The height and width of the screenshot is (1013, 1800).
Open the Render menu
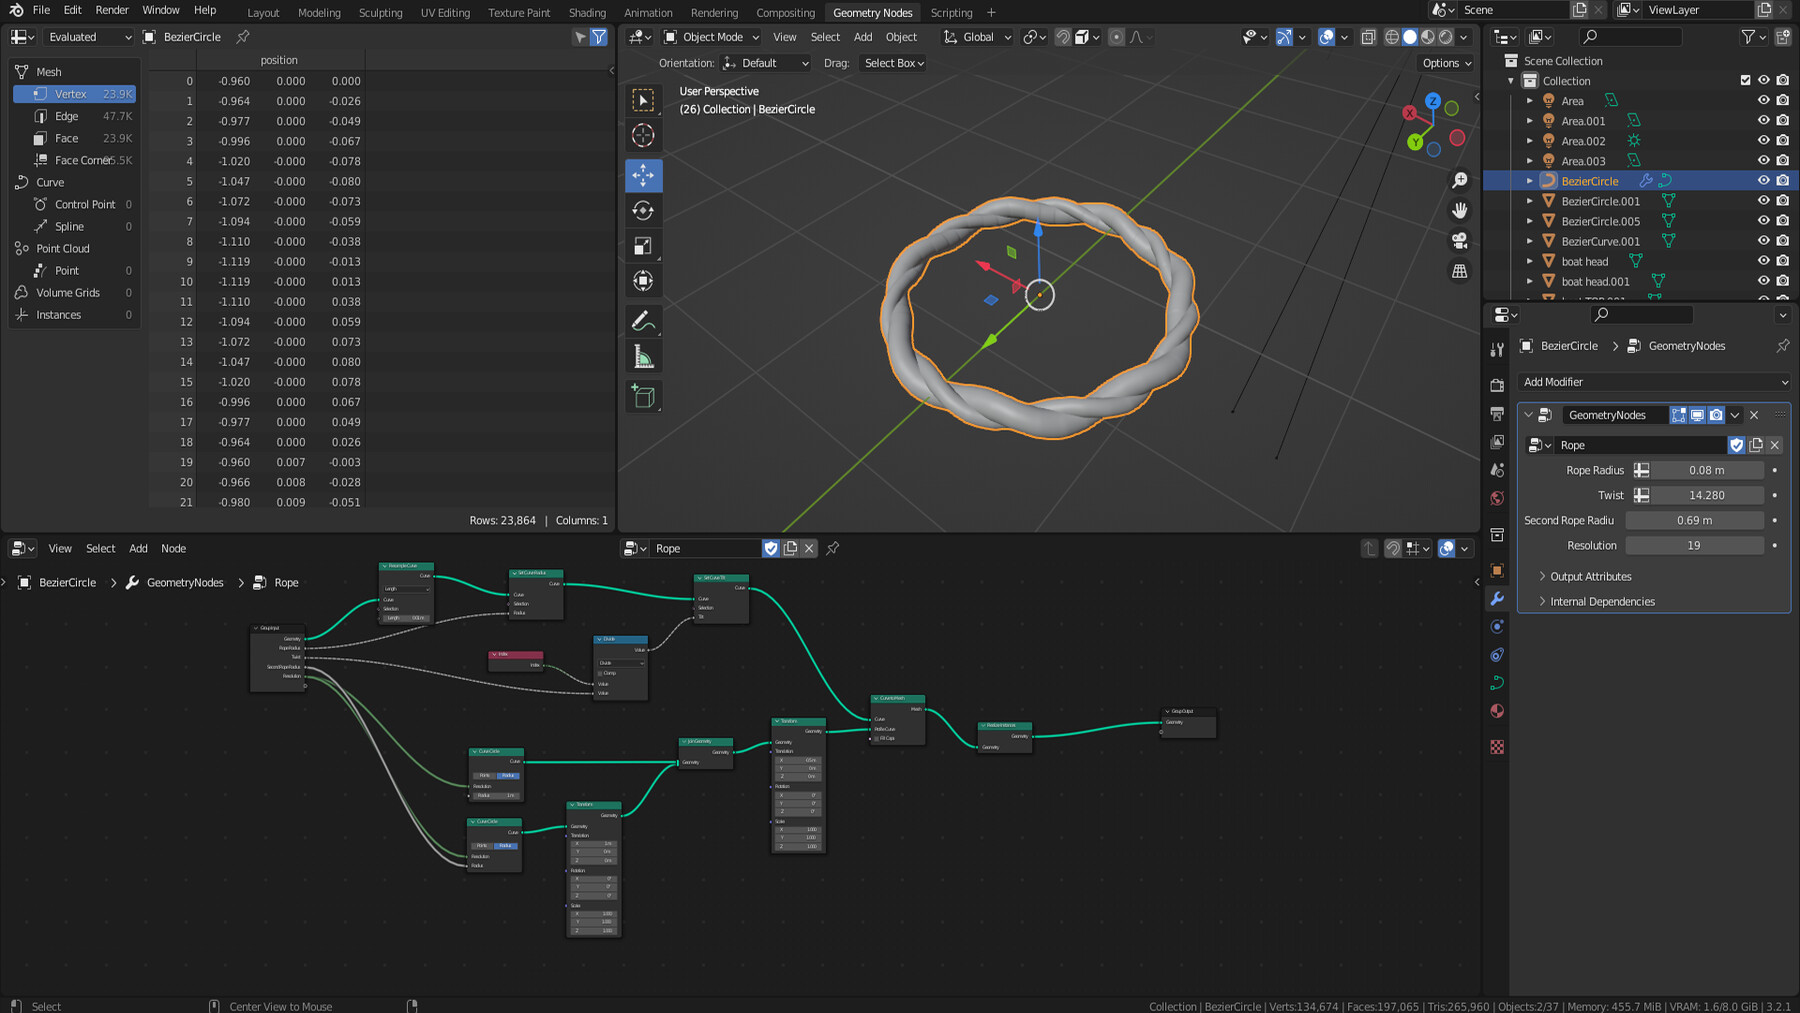[111, 10]
